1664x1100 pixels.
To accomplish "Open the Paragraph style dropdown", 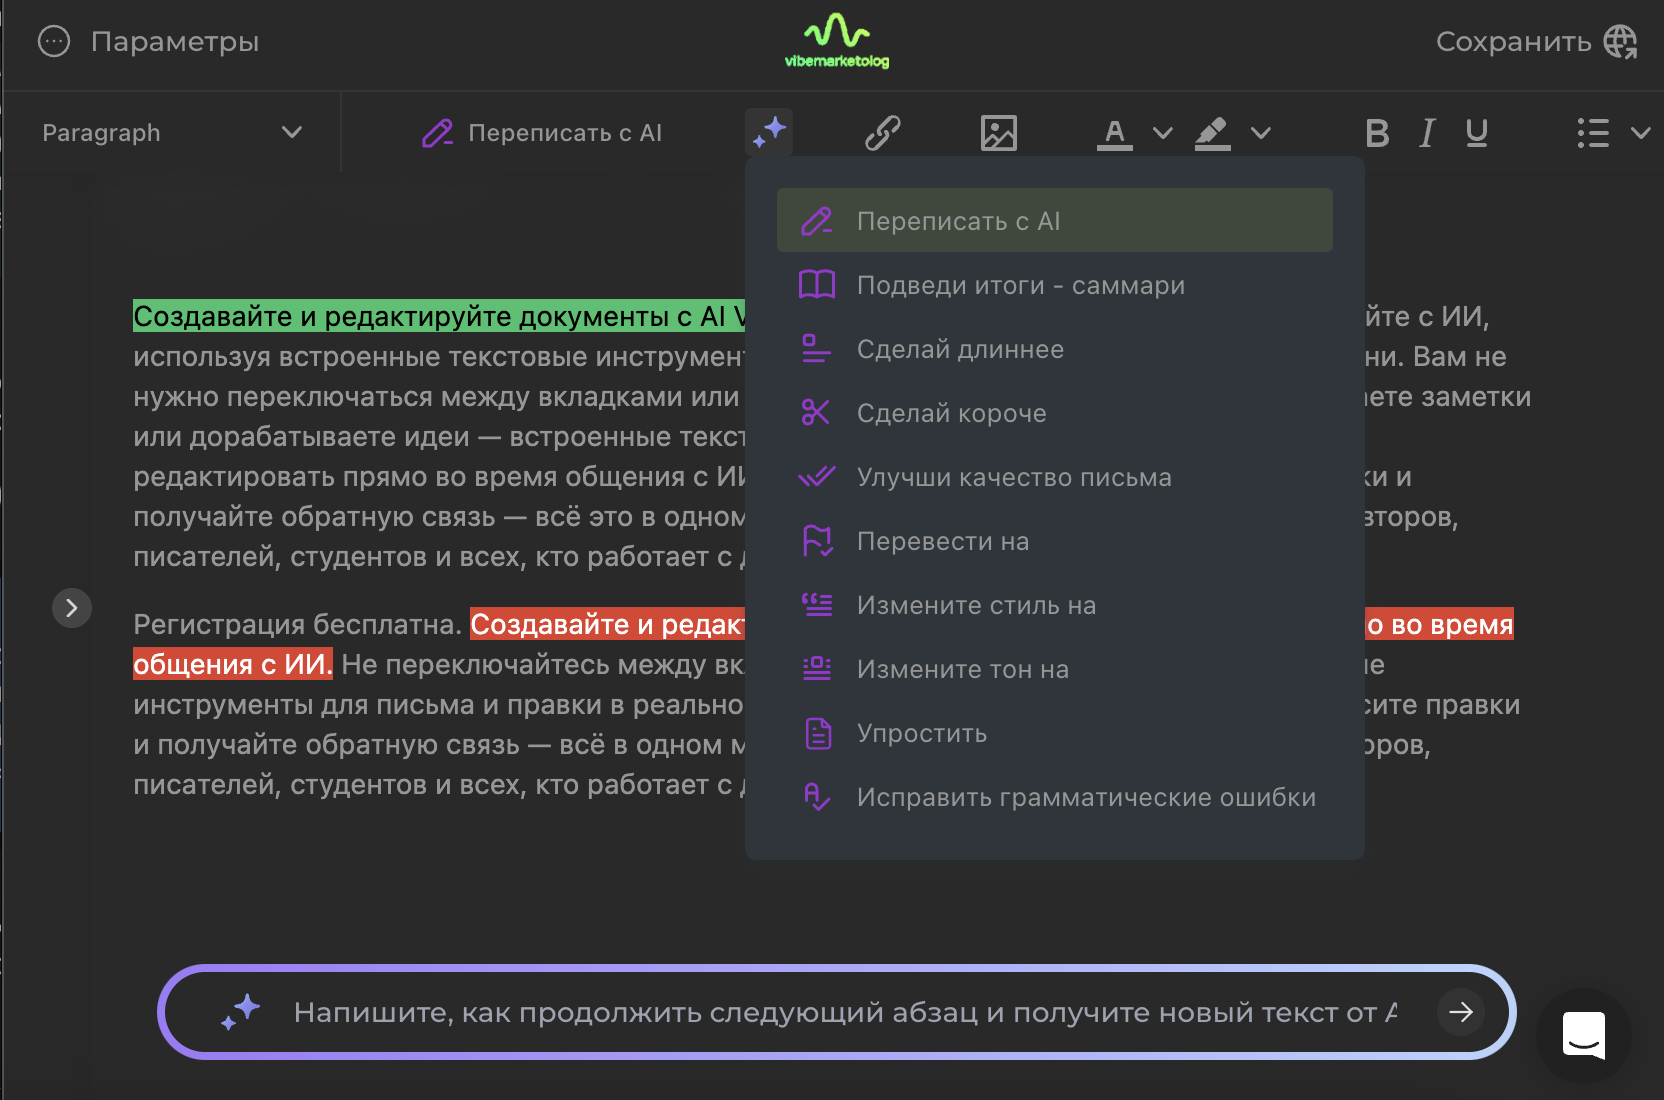I will pyautogui.click(x=171, y=132).
